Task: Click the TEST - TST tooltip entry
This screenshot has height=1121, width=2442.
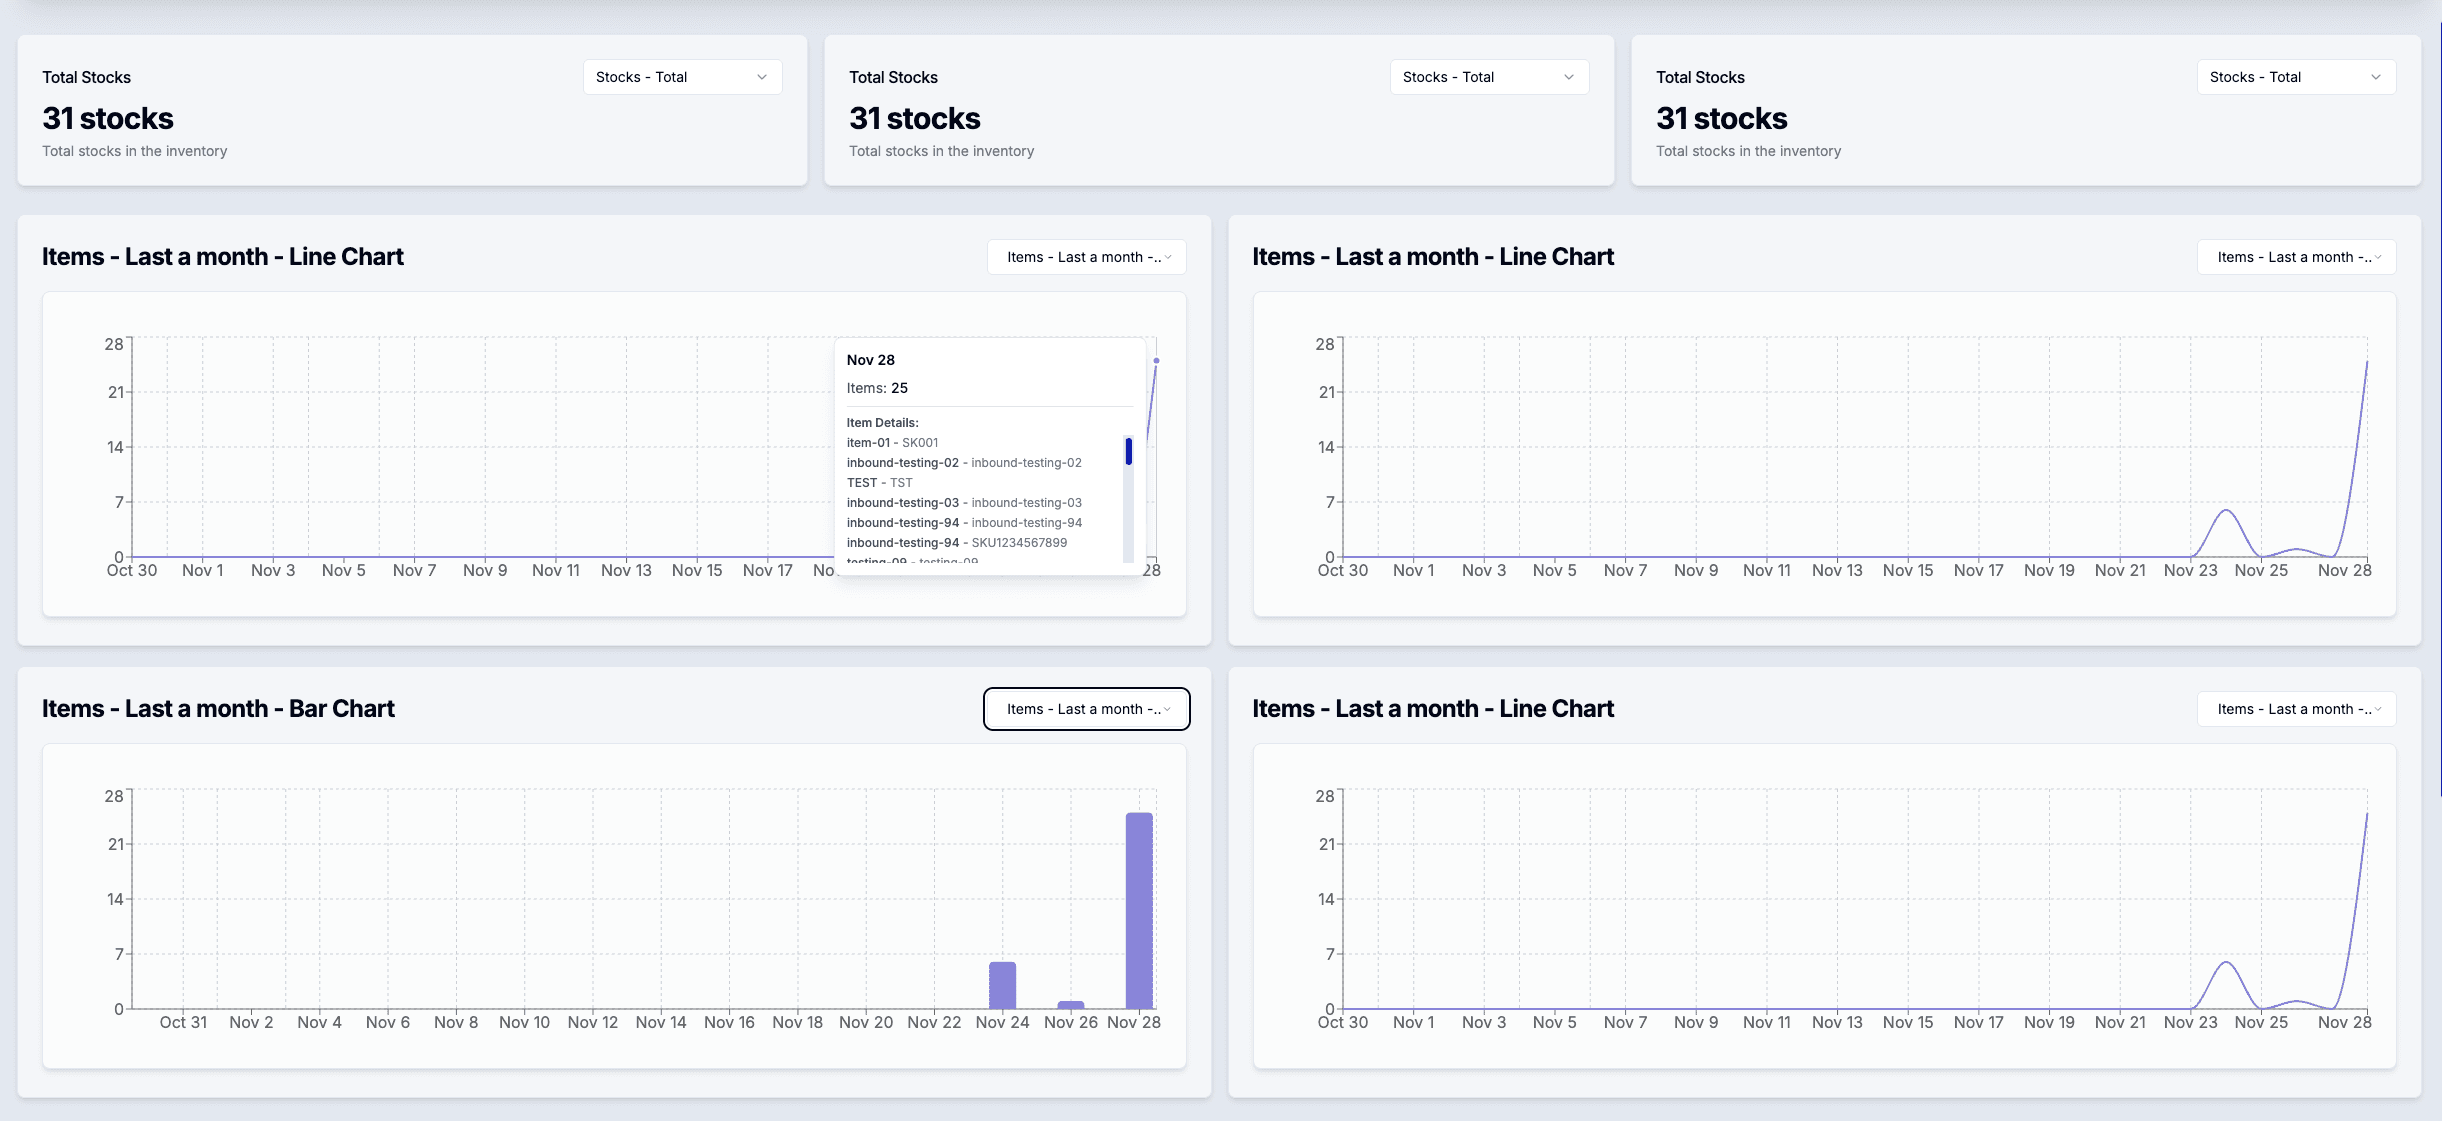Action: 879,482
